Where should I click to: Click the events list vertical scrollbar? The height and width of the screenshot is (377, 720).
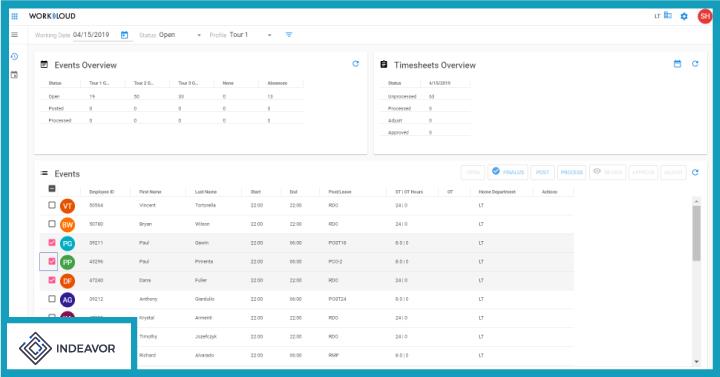pyautogui.click(x=697, y=233)
